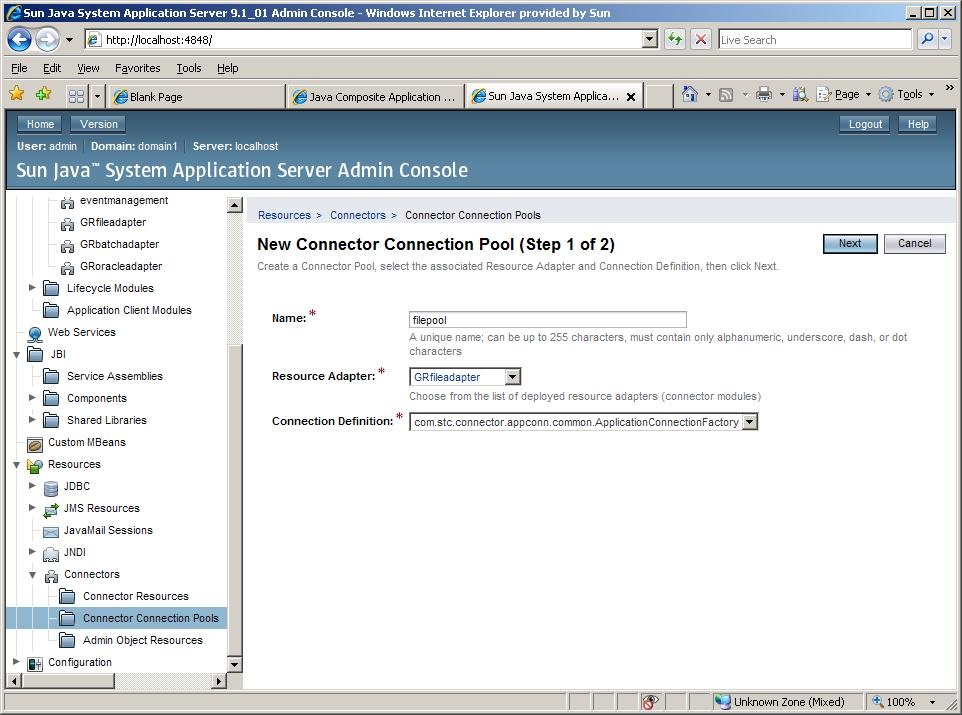Expand the JMS Resources node
Image resolution: width=962 pixels, height=715 pixels.
pos(32,508)
